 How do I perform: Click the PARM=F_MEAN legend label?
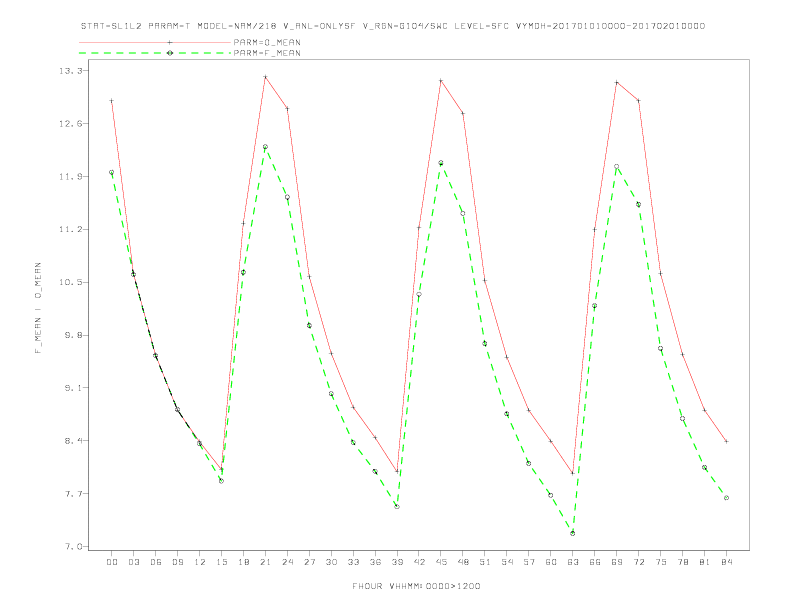(267, 53)
